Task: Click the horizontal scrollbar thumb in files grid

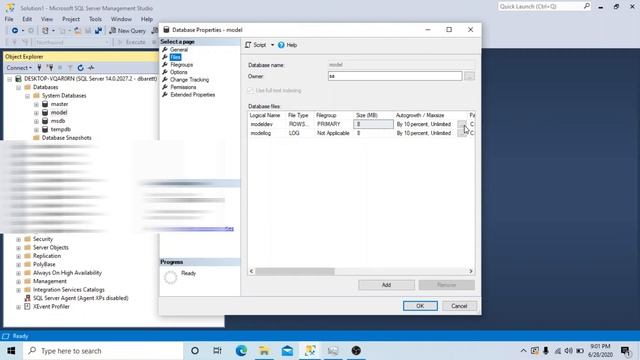Action: click(x=295, y=271)
